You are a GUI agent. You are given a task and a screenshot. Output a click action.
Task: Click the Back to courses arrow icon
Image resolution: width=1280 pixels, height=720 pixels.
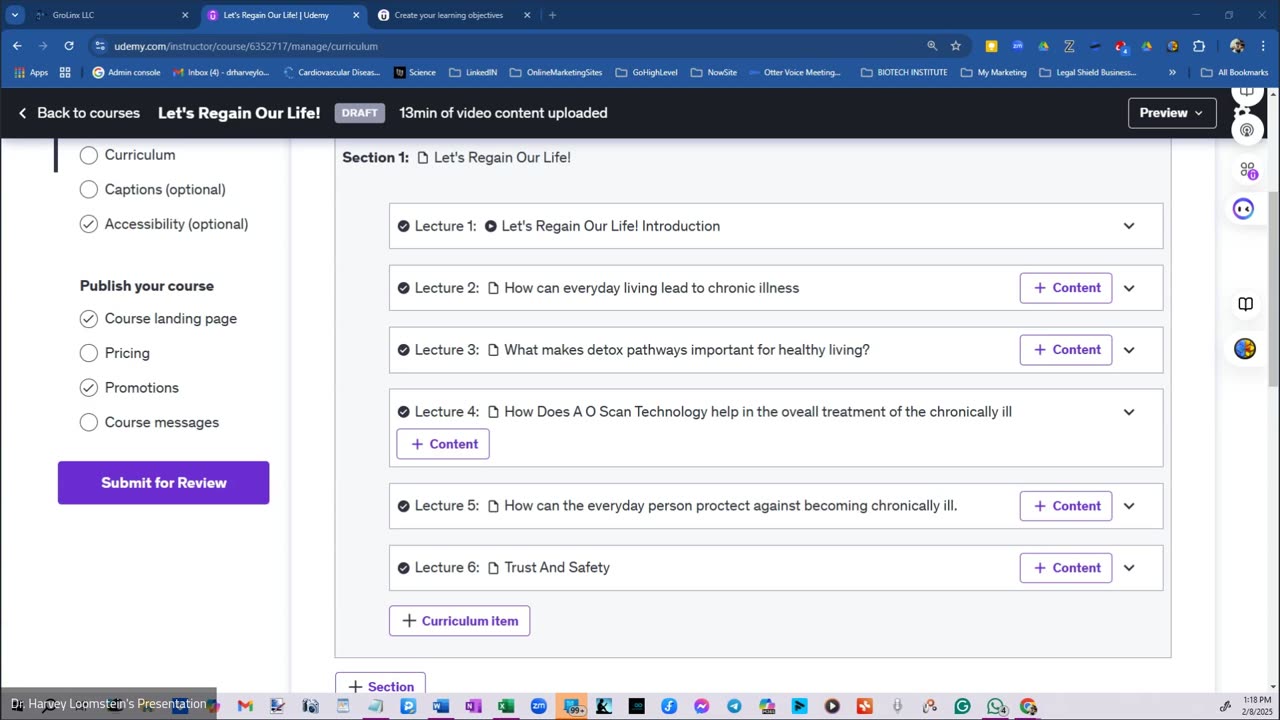(22, 113)
